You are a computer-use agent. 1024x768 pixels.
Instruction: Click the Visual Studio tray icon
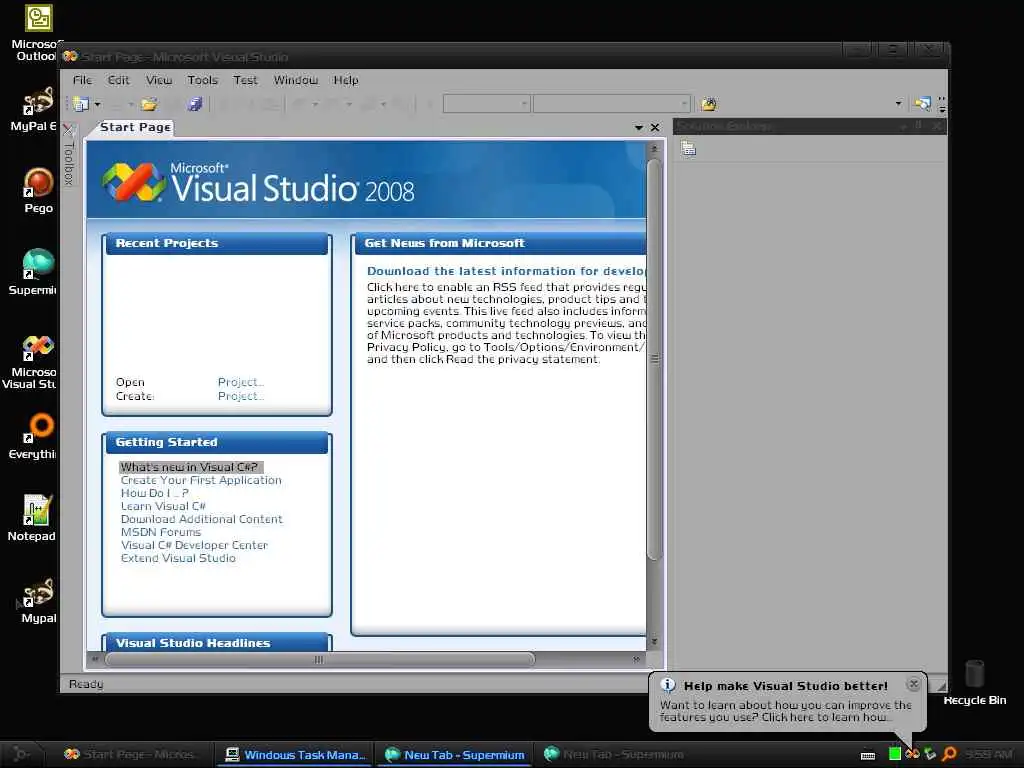(912, 754)
